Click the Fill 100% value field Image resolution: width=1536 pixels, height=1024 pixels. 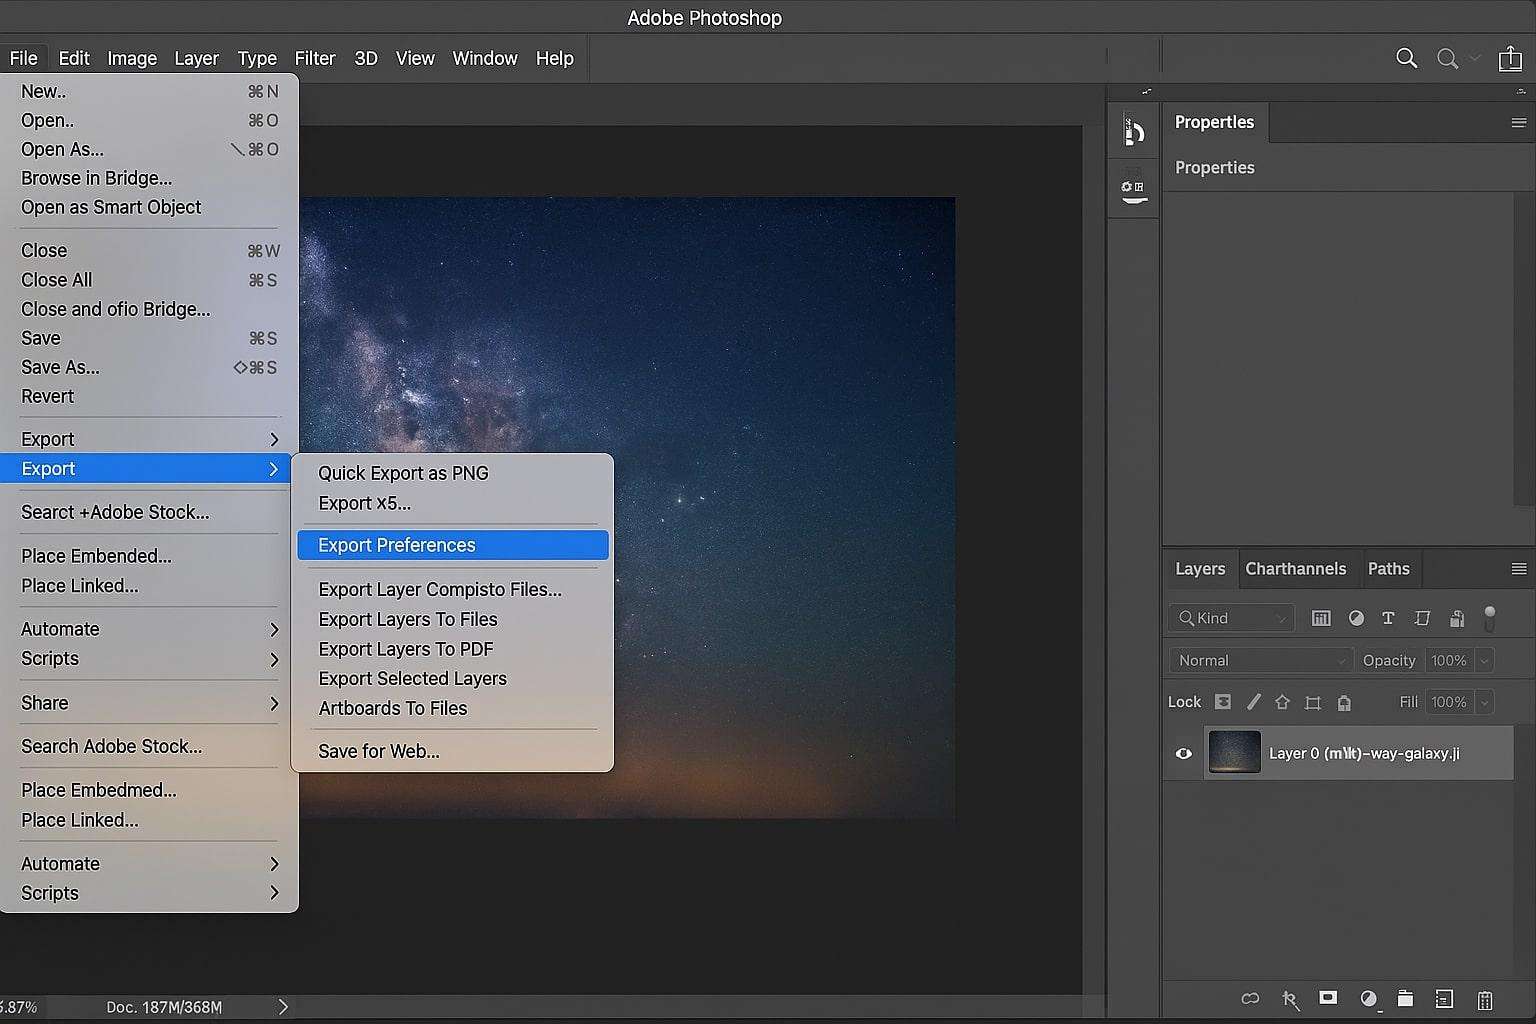point(1448,702)
